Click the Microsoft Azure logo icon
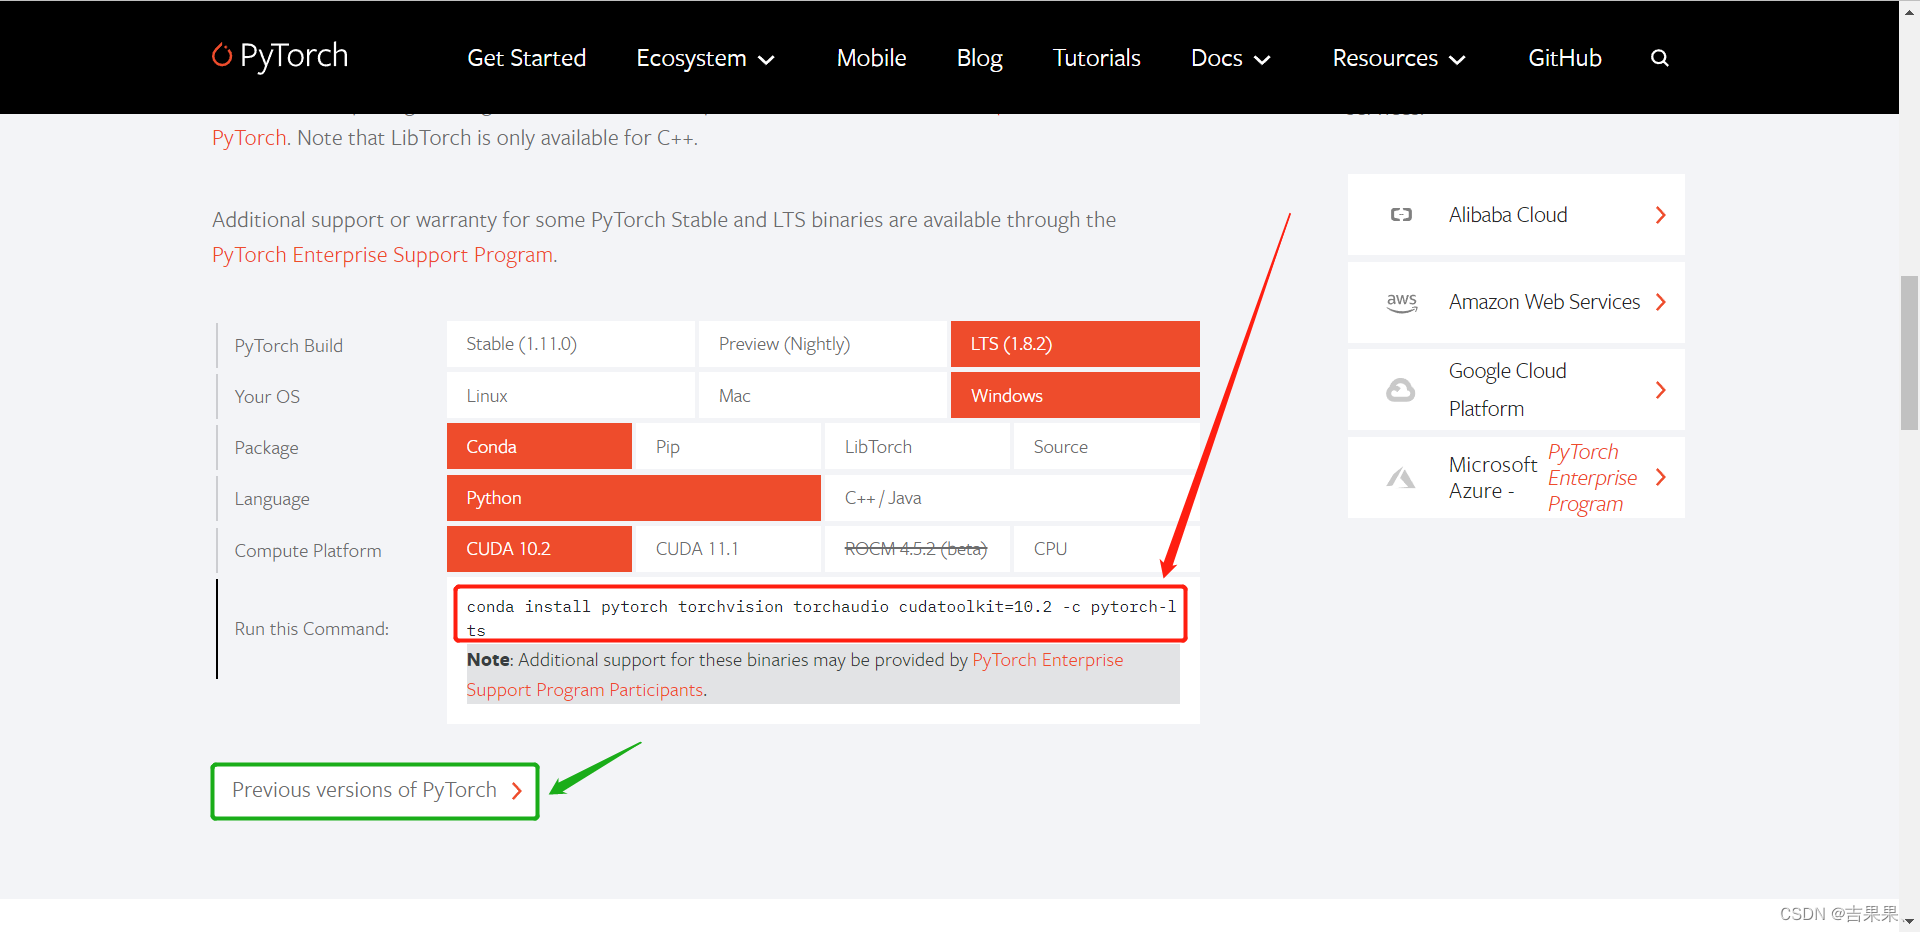Screen dimensions: 1920x932 pyautogui.click(x=1401, y=478)
